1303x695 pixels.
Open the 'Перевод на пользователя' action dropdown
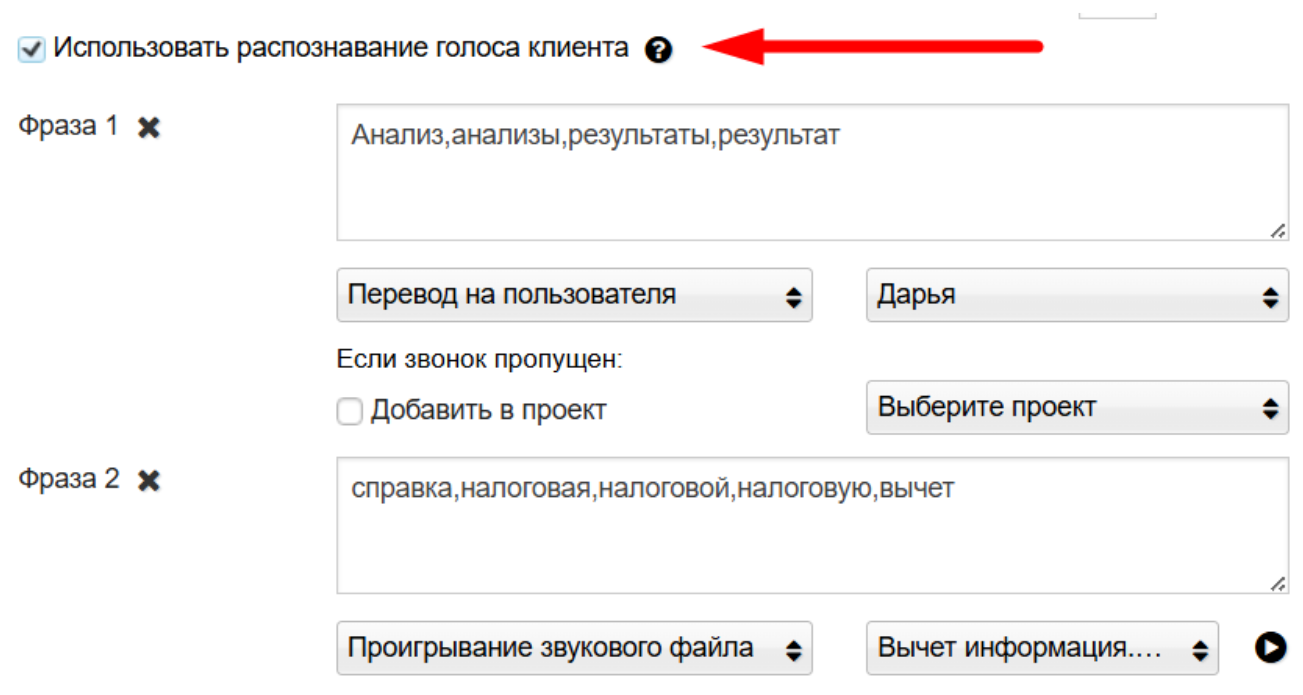coord(574,295)
